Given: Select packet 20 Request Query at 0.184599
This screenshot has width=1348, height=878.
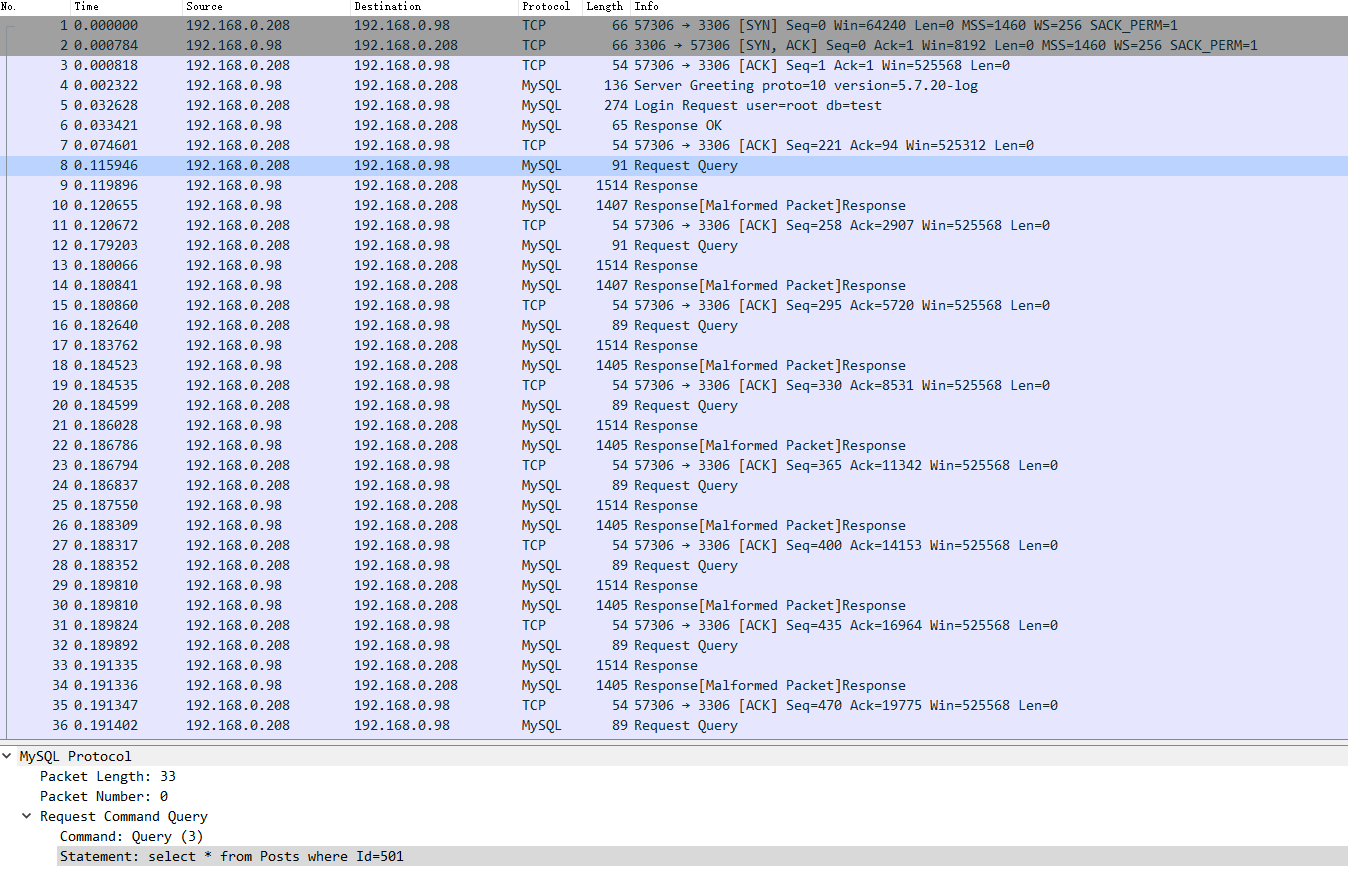Looking at the screenshot, I should pyautogui.click(x=674, y=405).
